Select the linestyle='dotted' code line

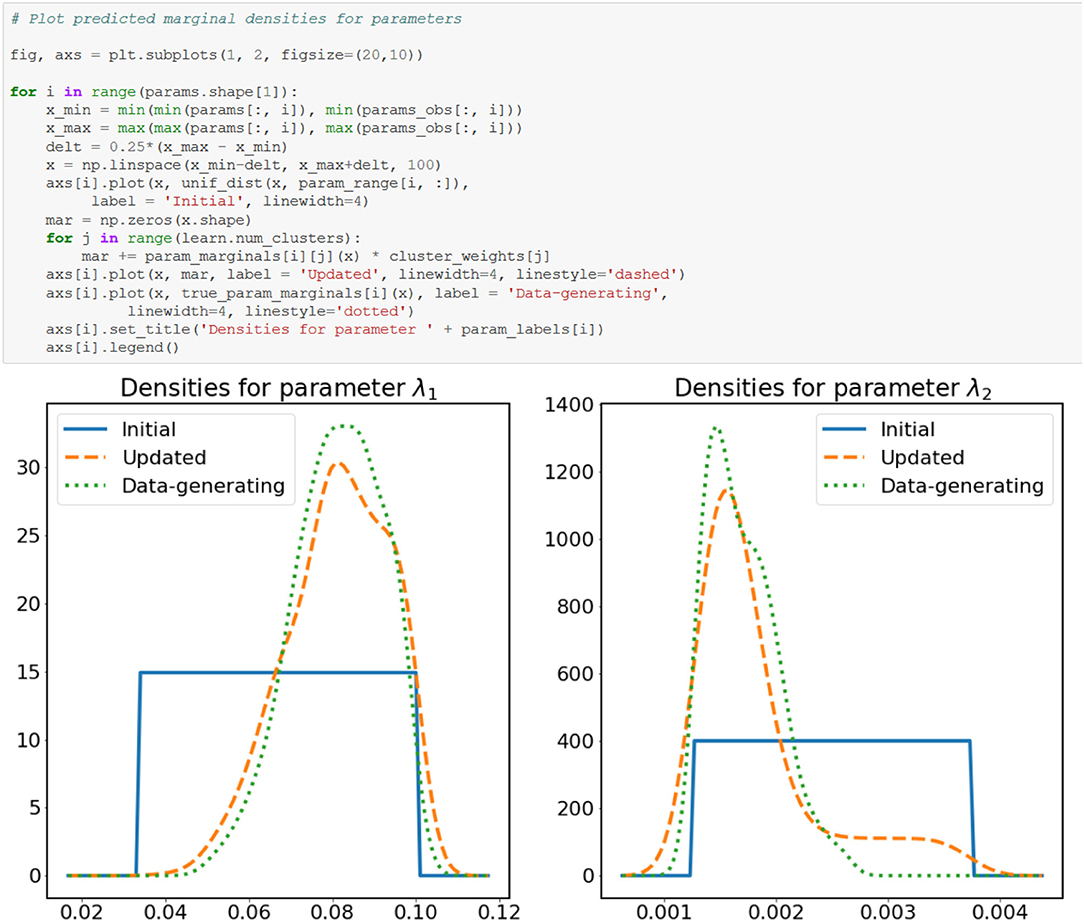[270, 311]
